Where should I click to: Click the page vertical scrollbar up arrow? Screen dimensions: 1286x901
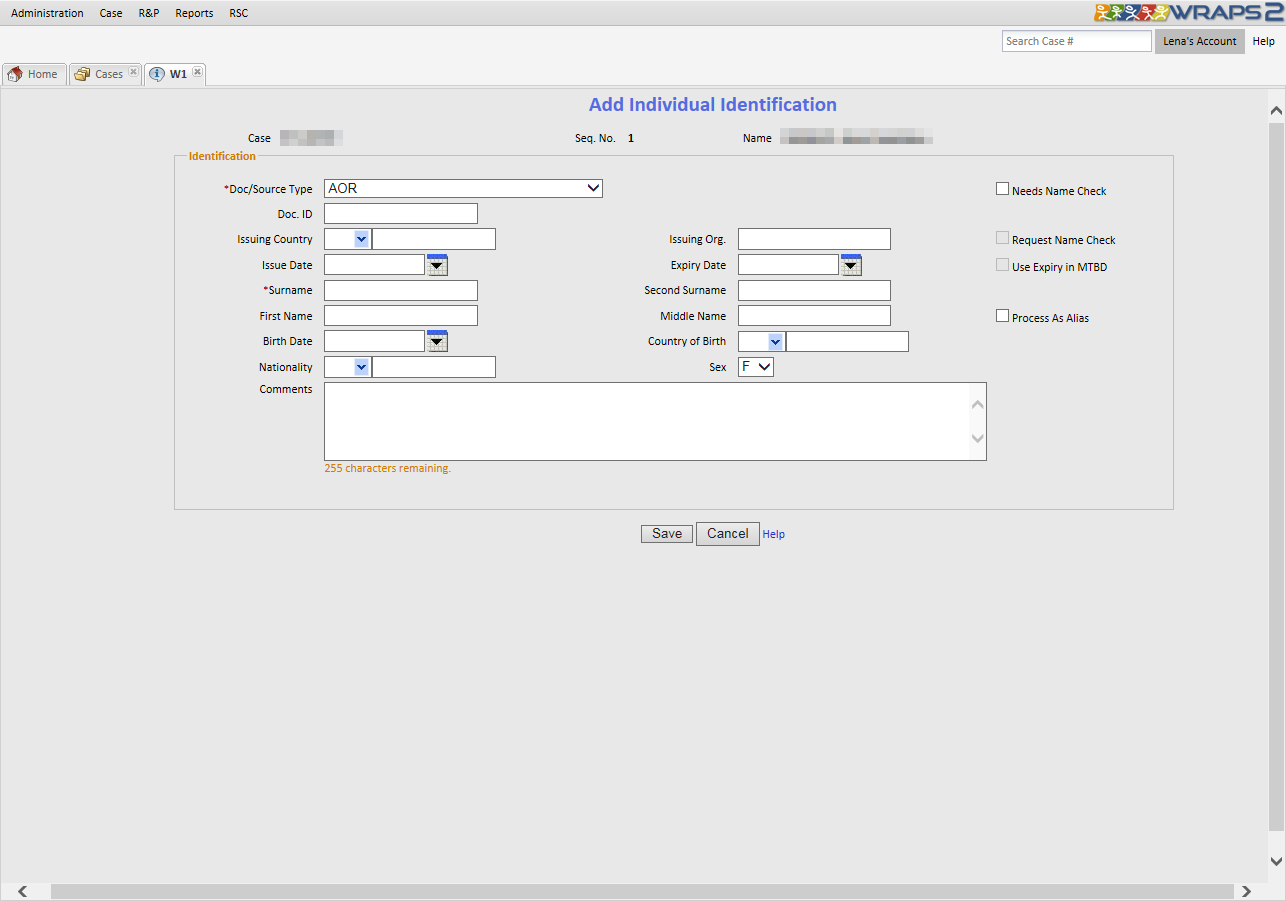(1276, 110)
